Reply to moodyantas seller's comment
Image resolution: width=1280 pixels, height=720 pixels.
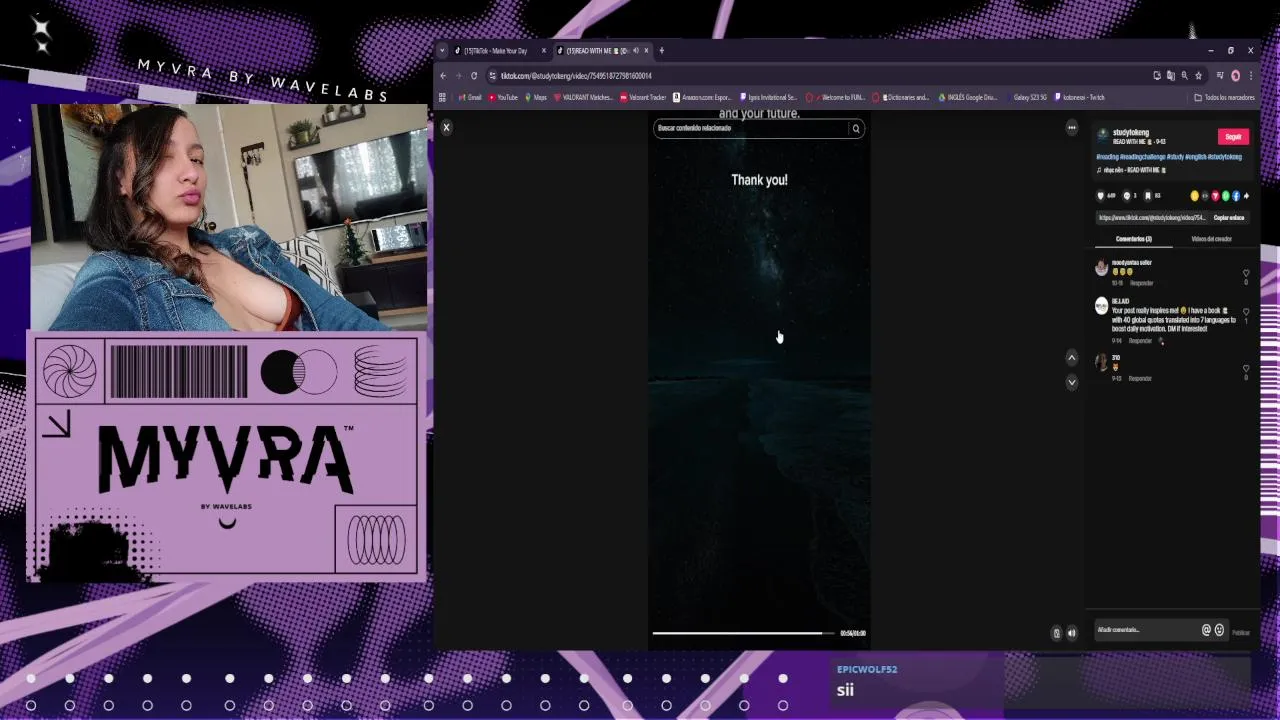(x=1141, y=283)
